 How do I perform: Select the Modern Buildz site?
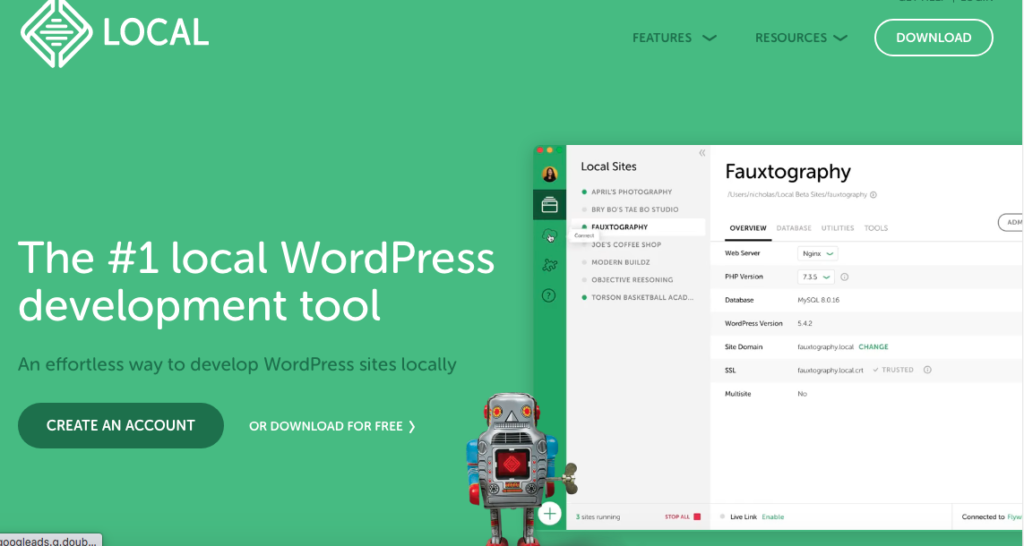click(620, 263)
